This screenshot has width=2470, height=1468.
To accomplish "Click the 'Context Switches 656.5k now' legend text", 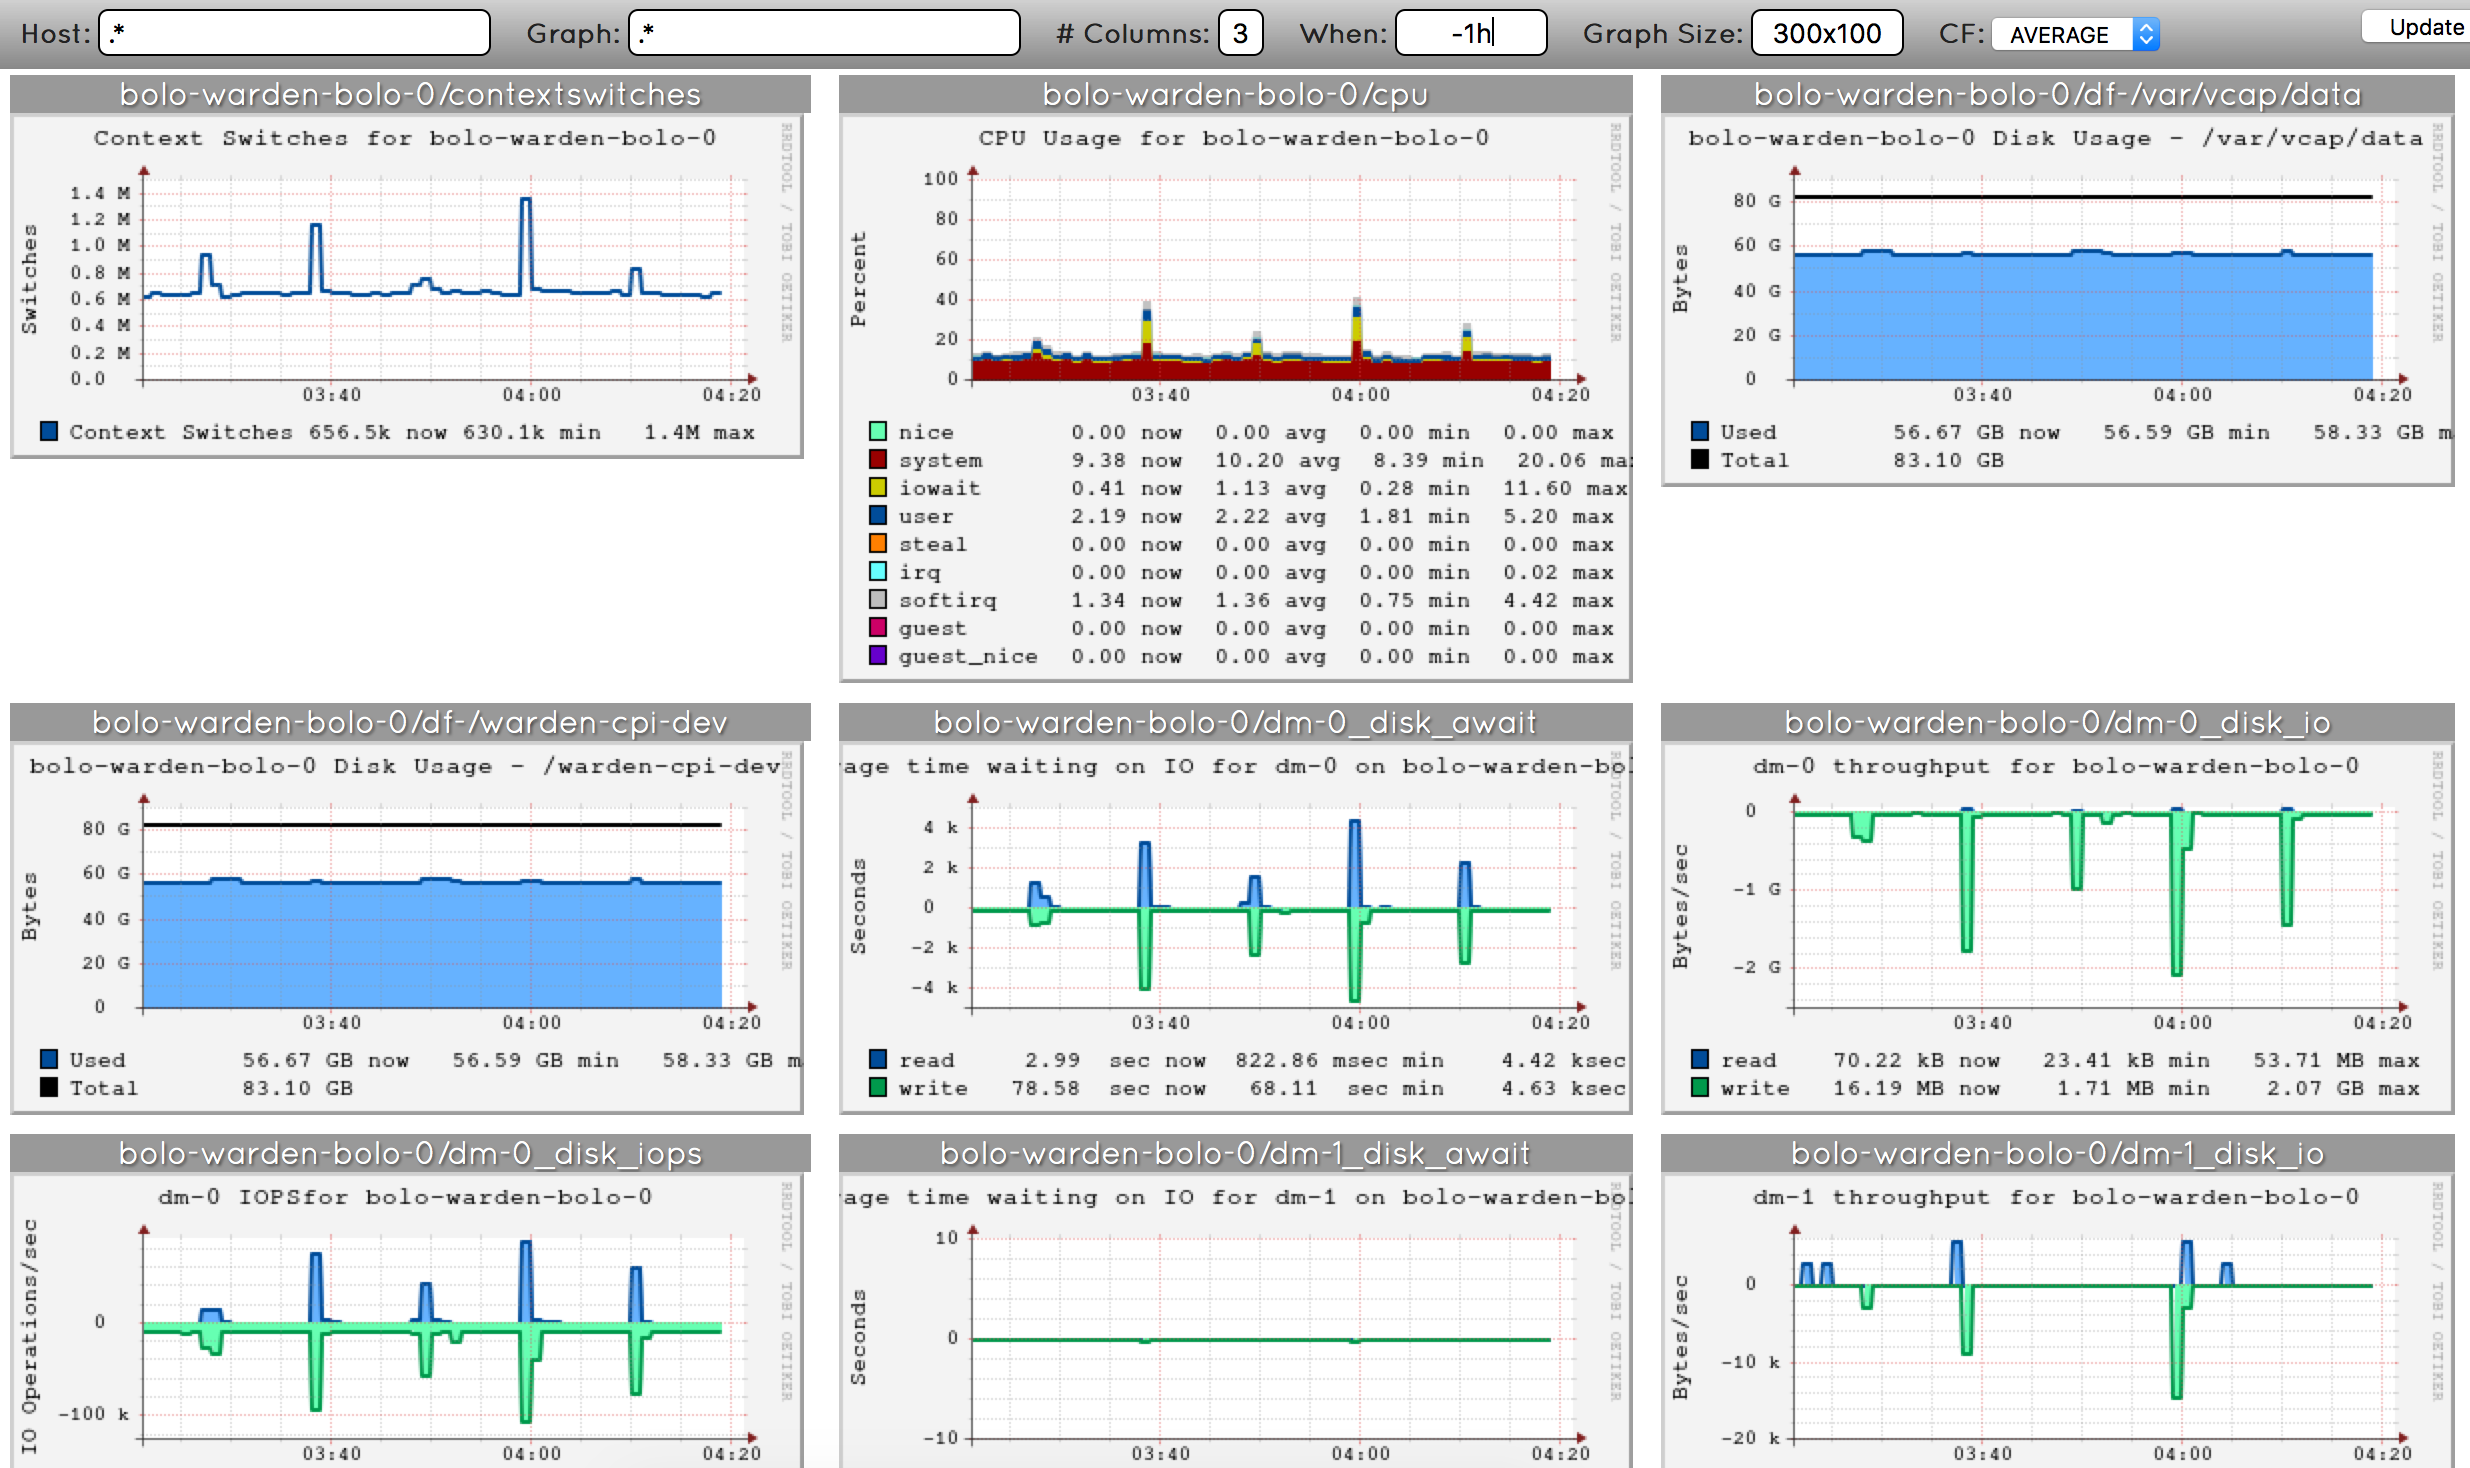I will 258,432.
